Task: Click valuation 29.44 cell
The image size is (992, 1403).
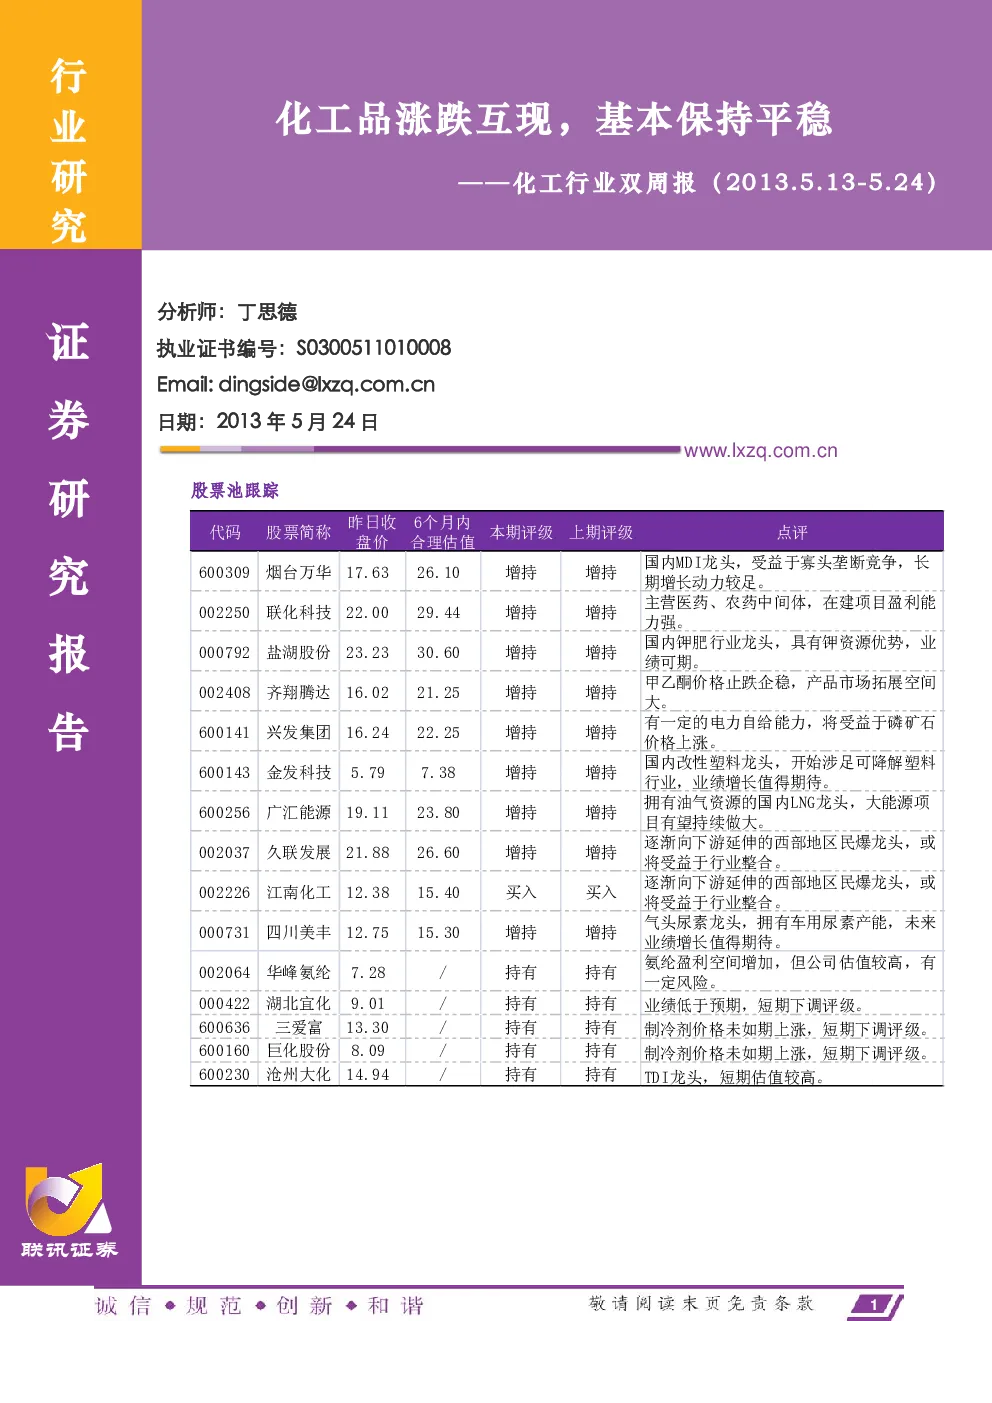Action: tap(438, 612)
